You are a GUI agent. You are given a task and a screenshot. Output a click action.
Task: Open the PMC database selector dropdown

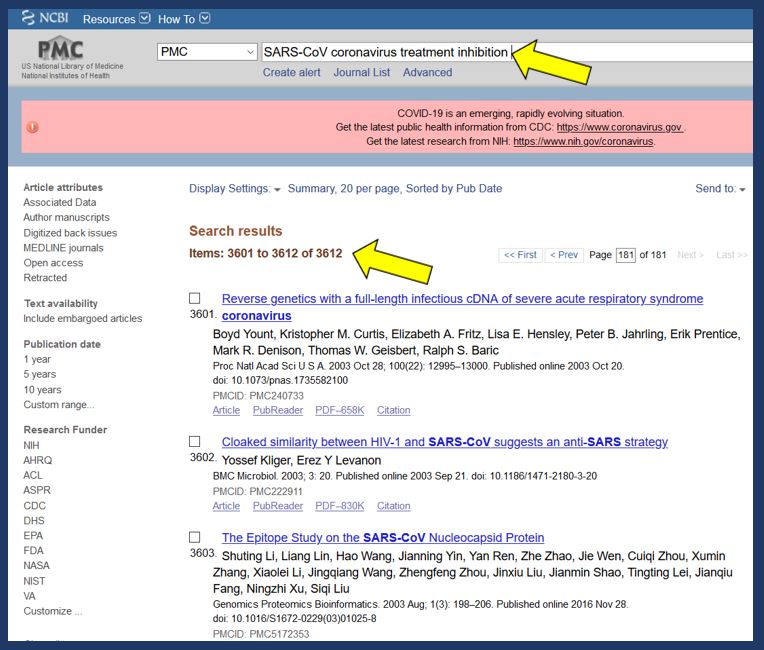207,52
